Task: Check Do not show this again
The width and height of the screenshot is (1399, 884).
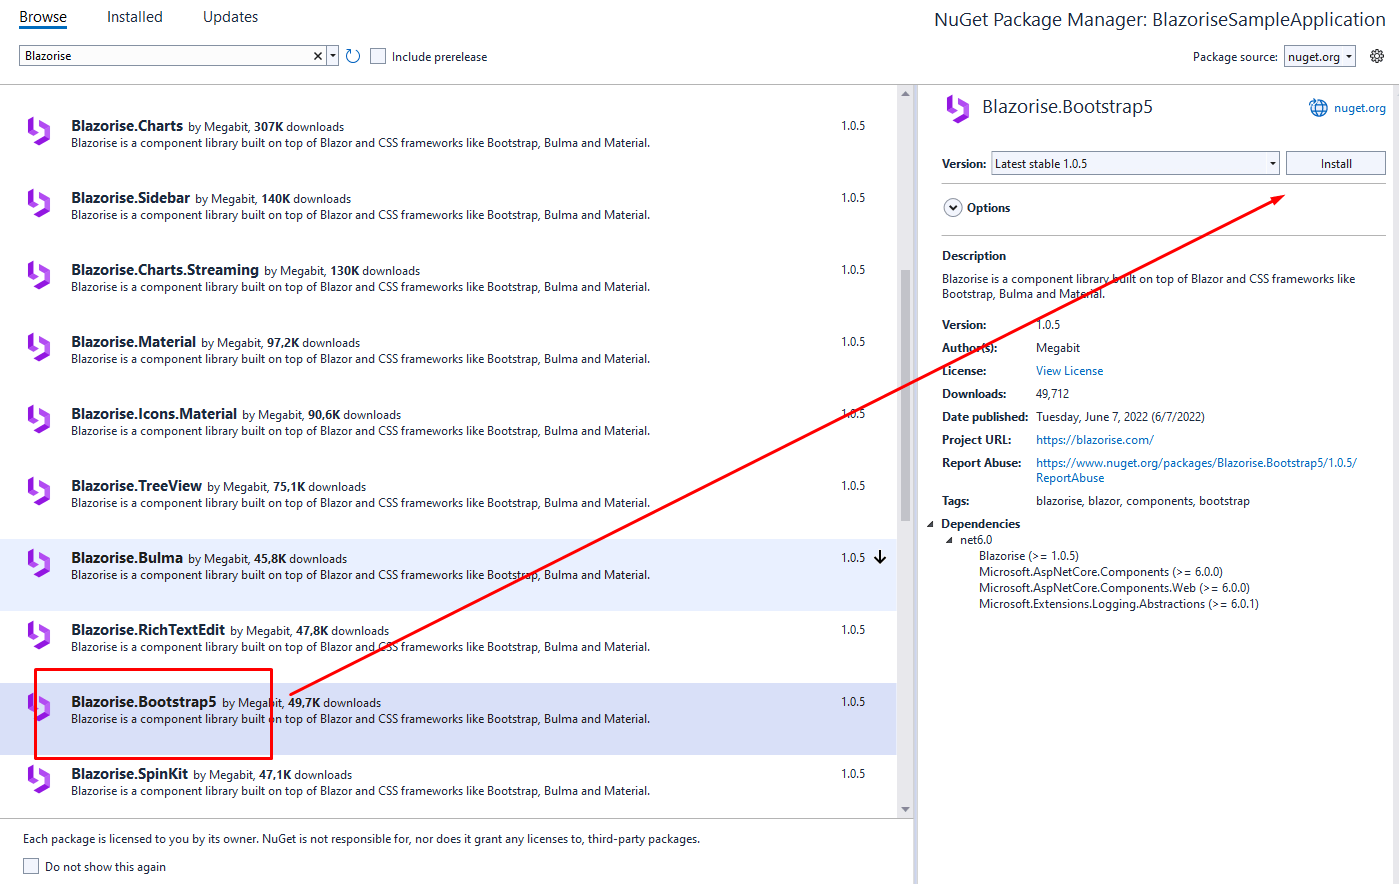Action: pos(30,866)
